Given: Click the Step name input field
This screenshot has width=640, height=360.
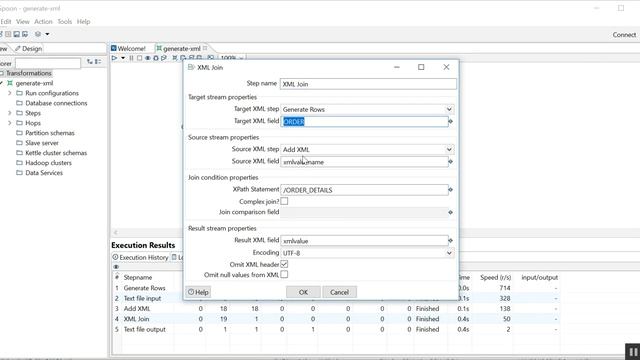Looking at the screenshot, I should [368, 84].
